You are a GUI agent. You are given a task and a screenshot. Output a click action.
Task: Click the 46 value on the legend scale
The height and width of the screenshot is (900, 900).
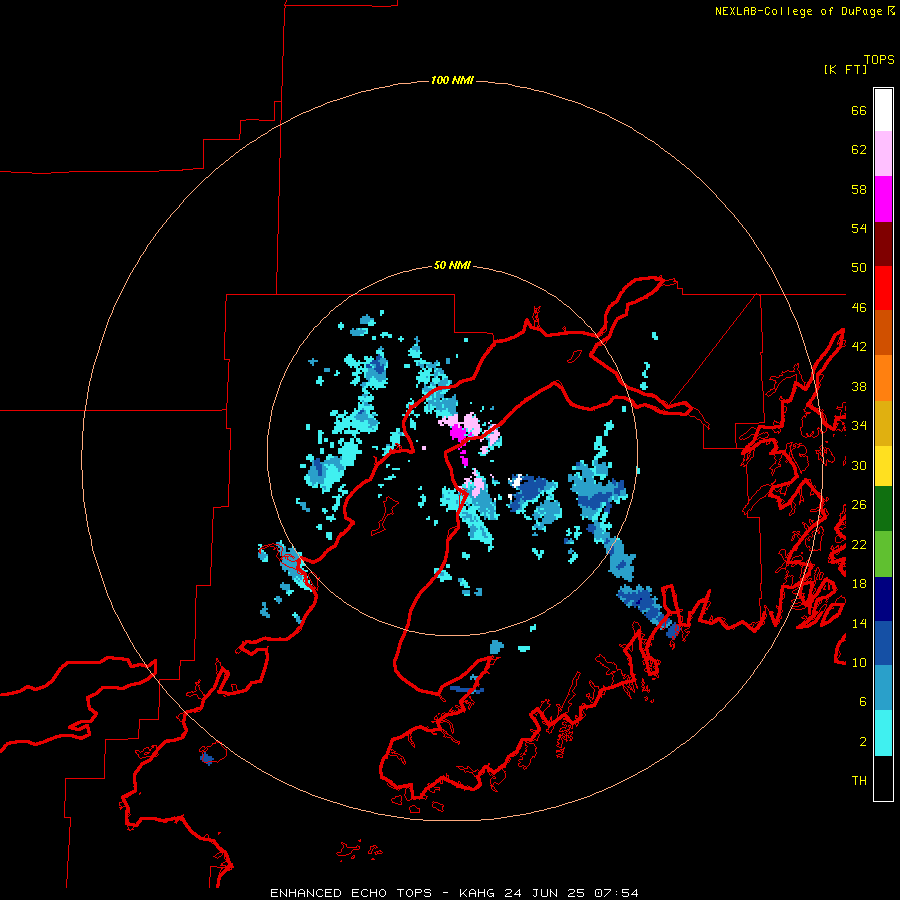(859, 308)
